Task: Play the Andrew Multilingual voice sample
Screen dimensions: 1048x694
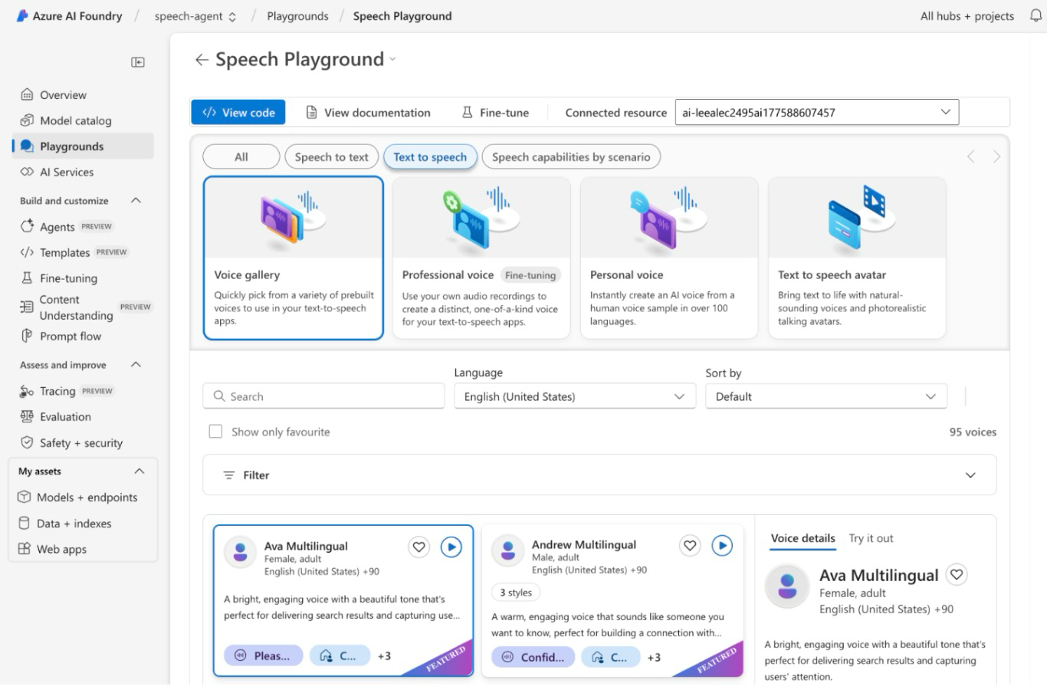Action: tap(722, 546)
